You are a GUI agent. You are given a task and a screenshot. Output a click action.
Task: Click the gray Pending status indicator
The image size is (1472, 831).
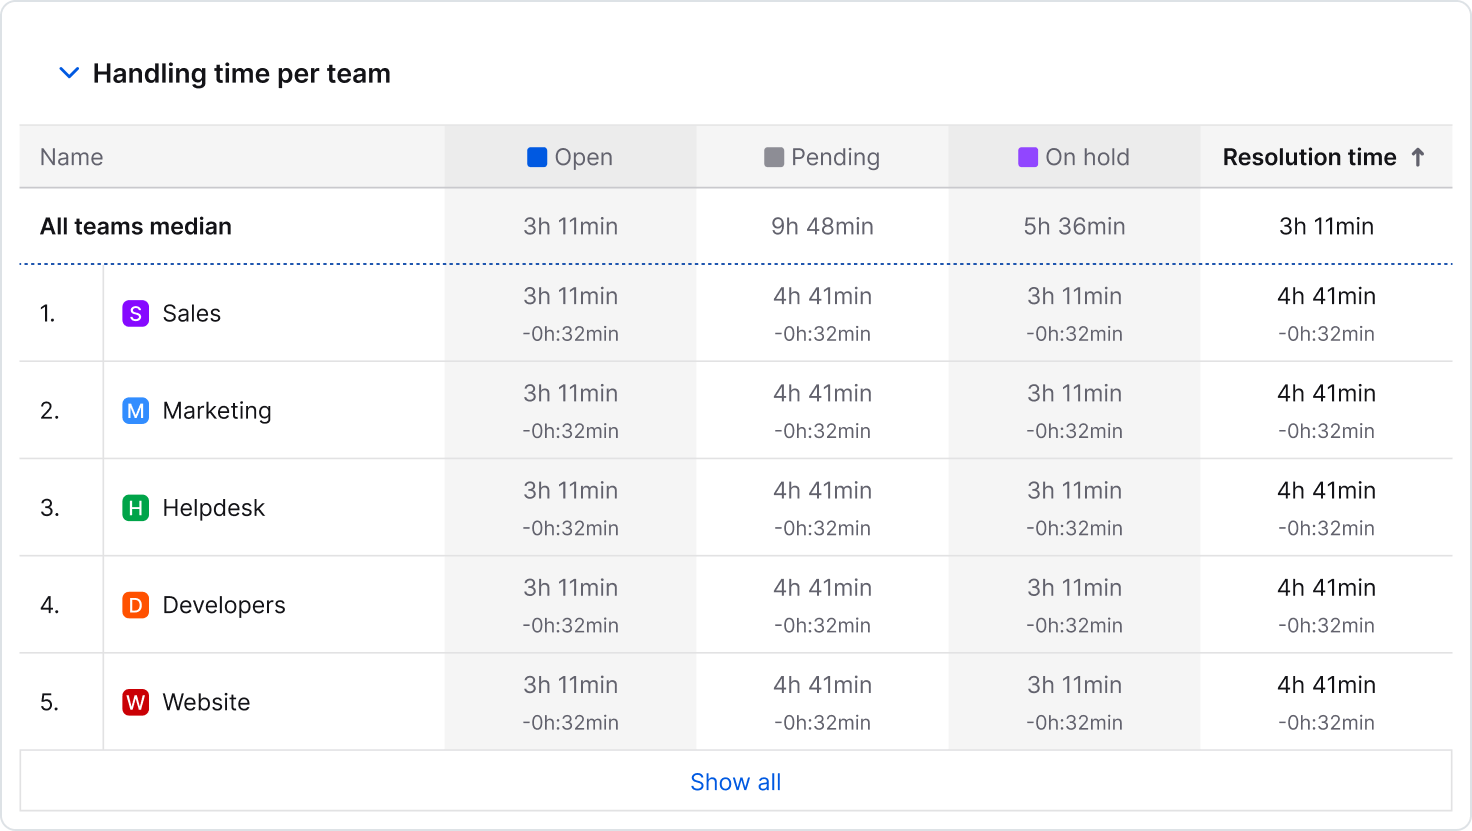(x=773, y=157)
